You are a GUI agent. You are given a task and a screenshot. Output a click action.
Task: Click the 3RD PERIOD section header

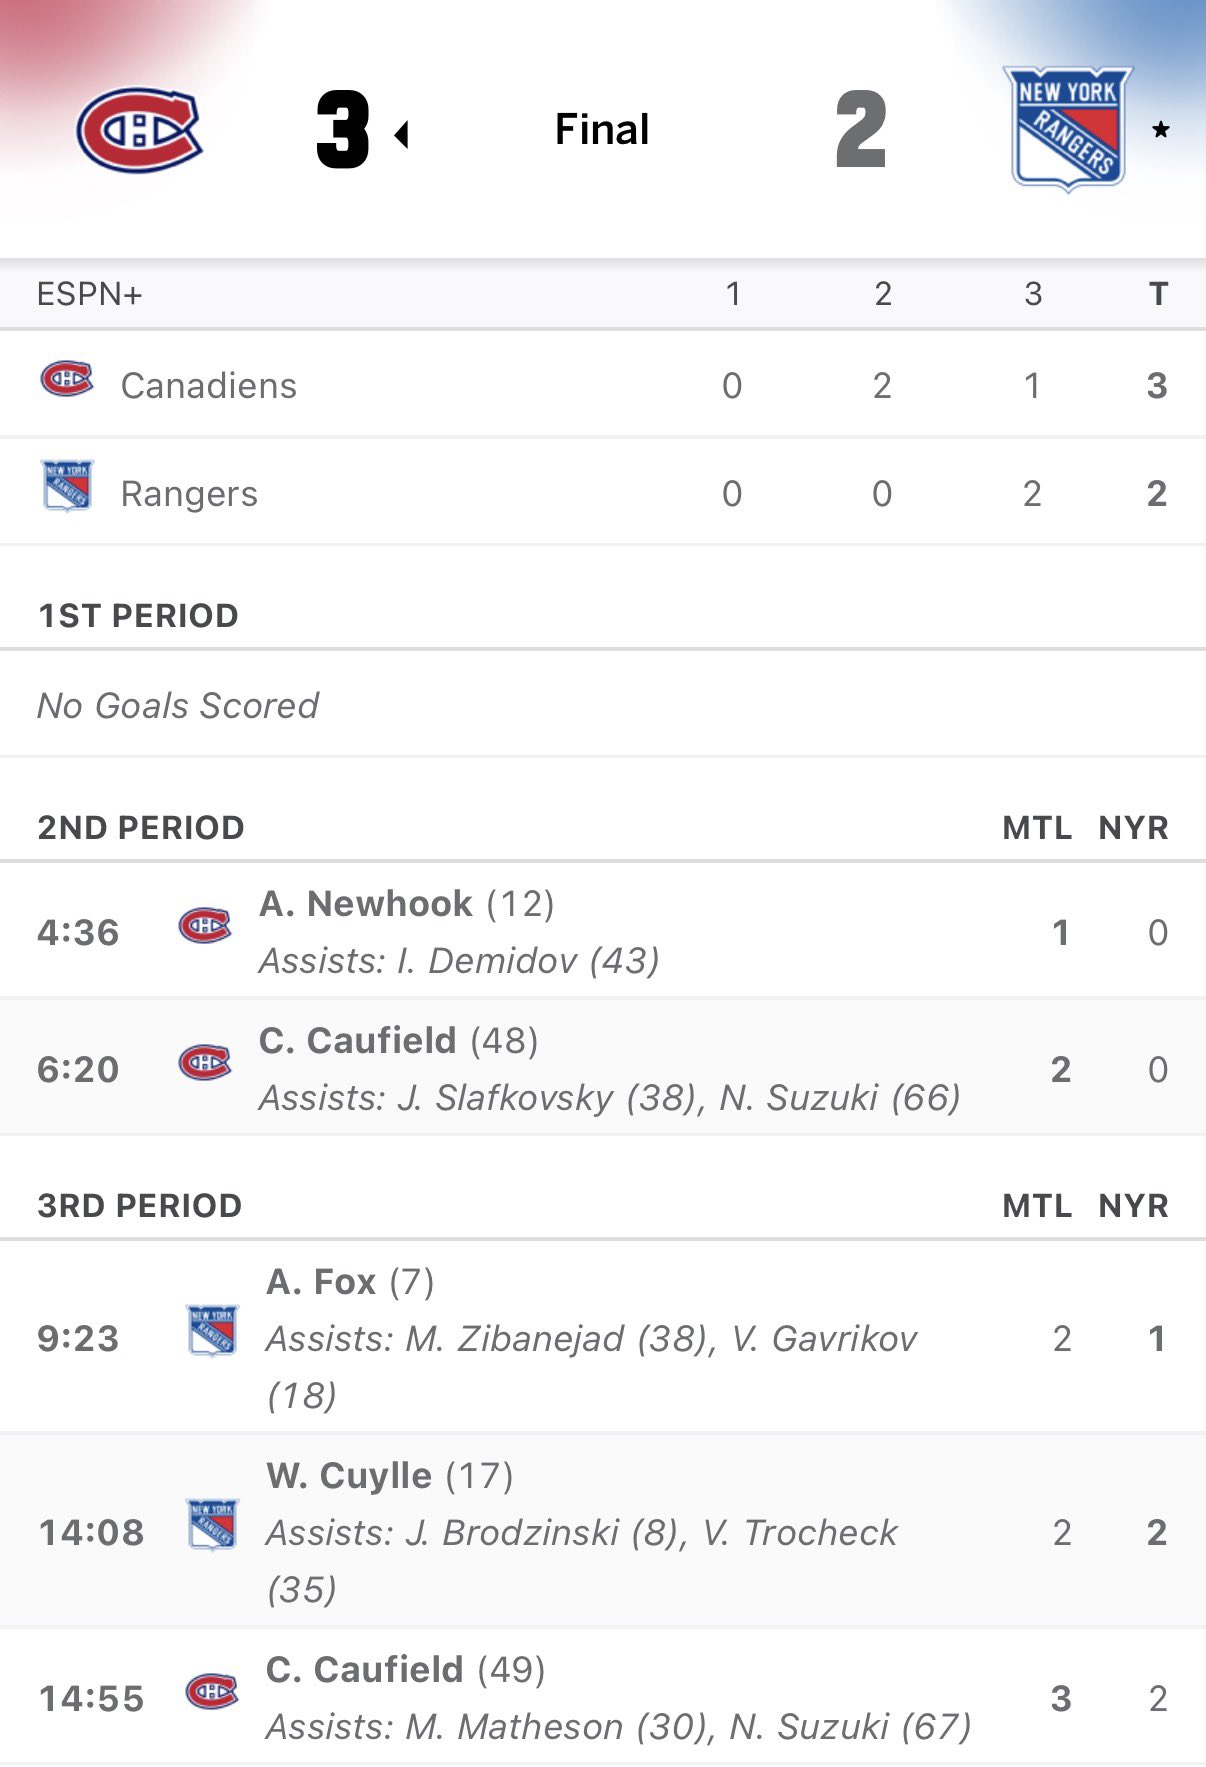click(140, 1206)
